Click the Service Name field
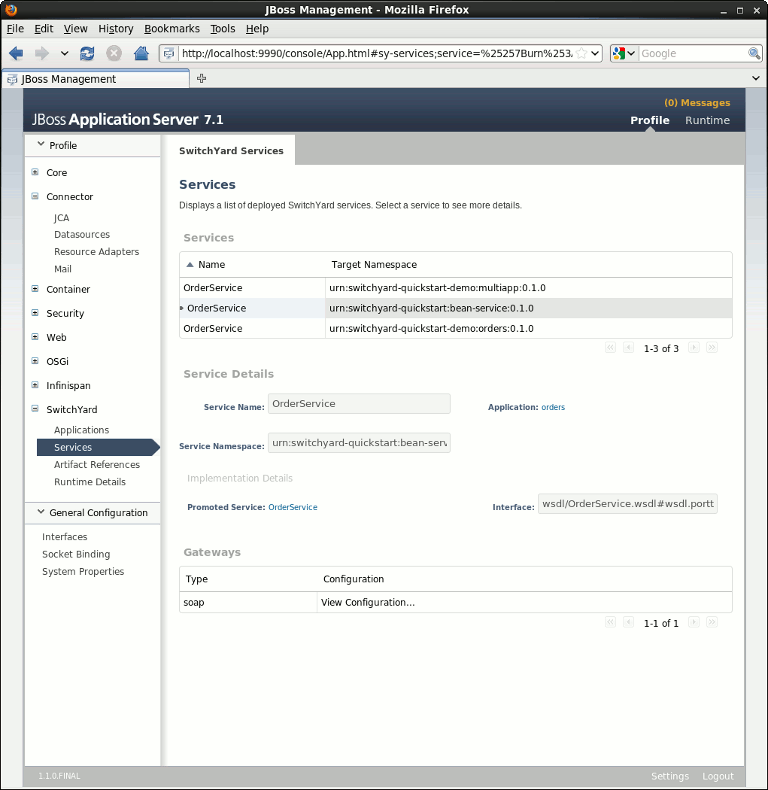The width and height of the screenshot is (768, 790). tap(359, 404)
